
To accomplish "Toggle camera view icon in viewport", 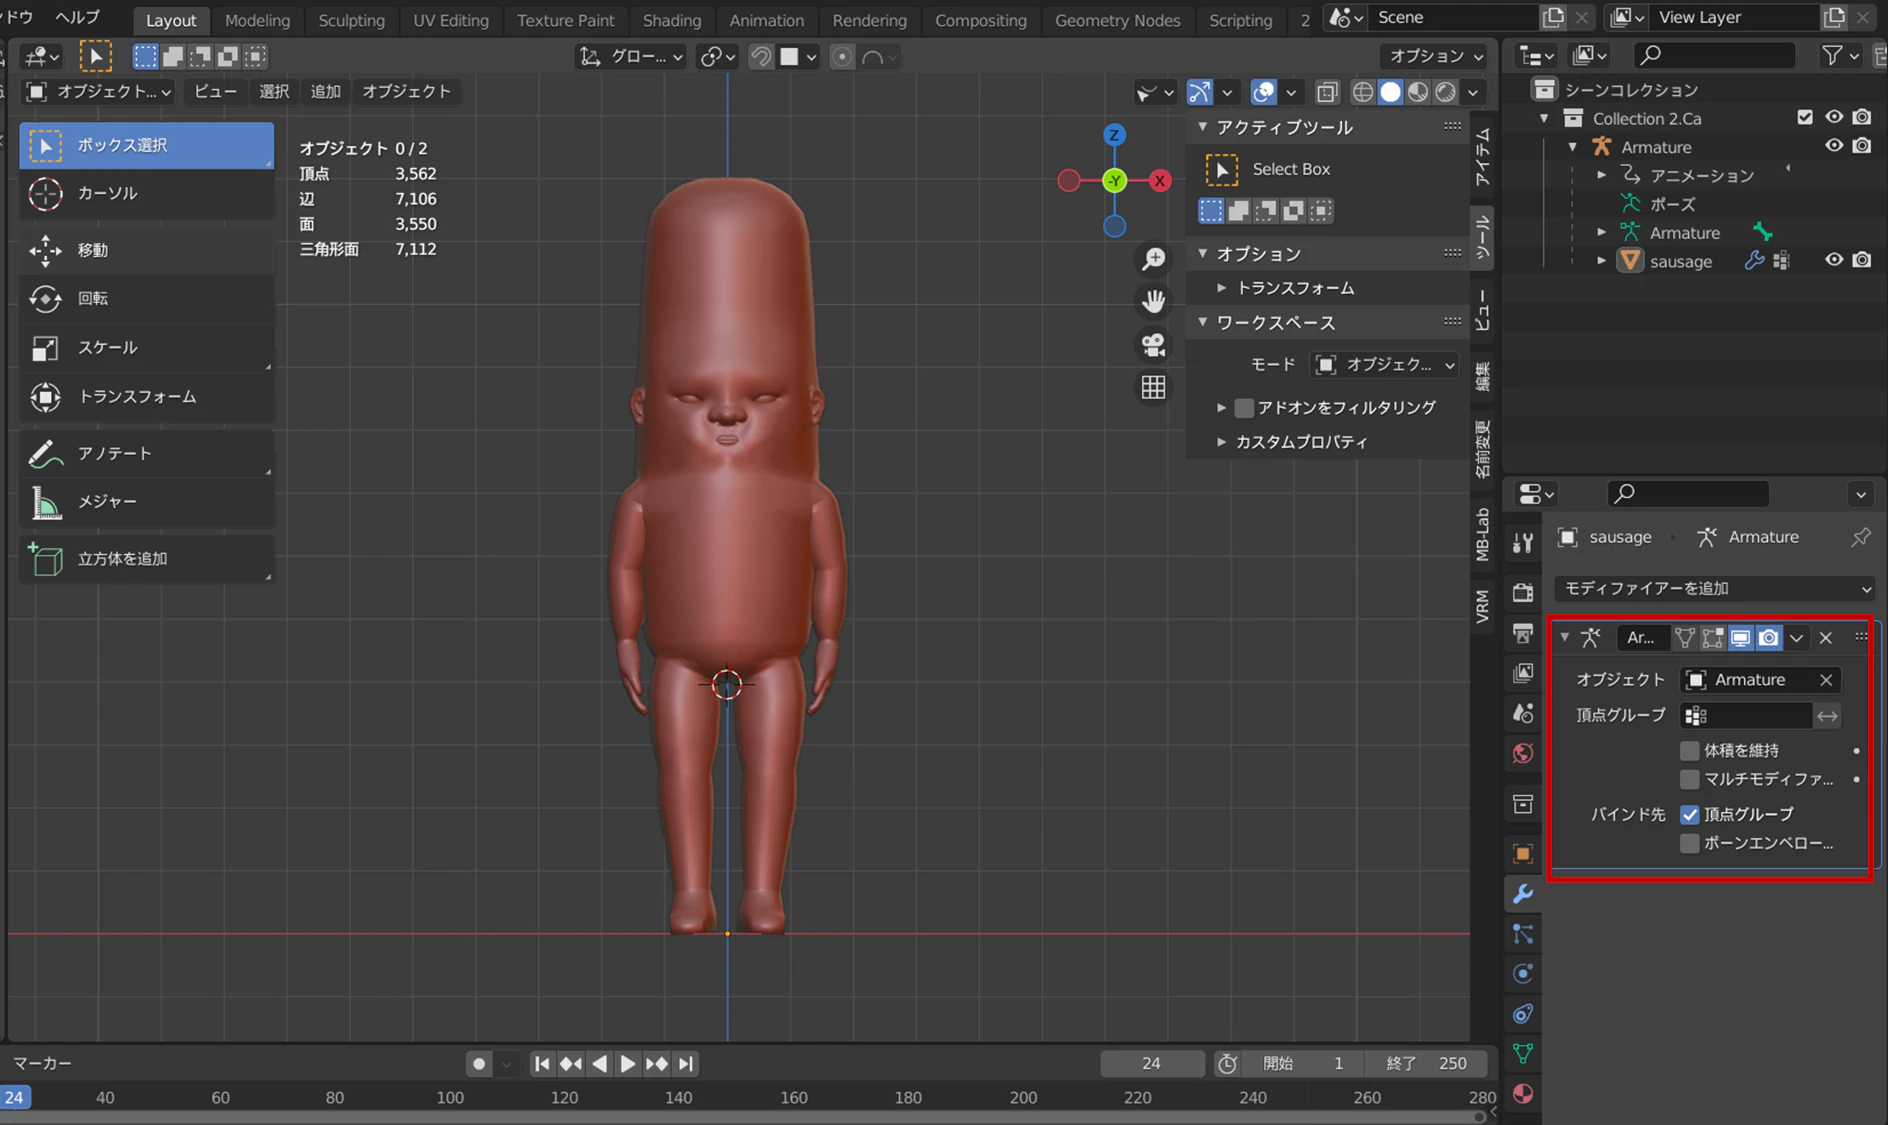I will [x=1153, y=344].
